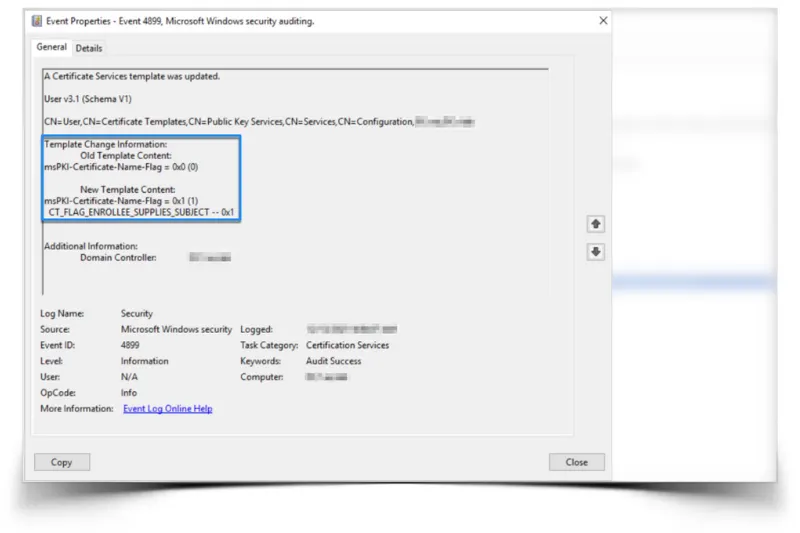Click the Log Name value 'Security'
Image resolution: width=800 pixels, height=533 pixels.
pos(137,313)
